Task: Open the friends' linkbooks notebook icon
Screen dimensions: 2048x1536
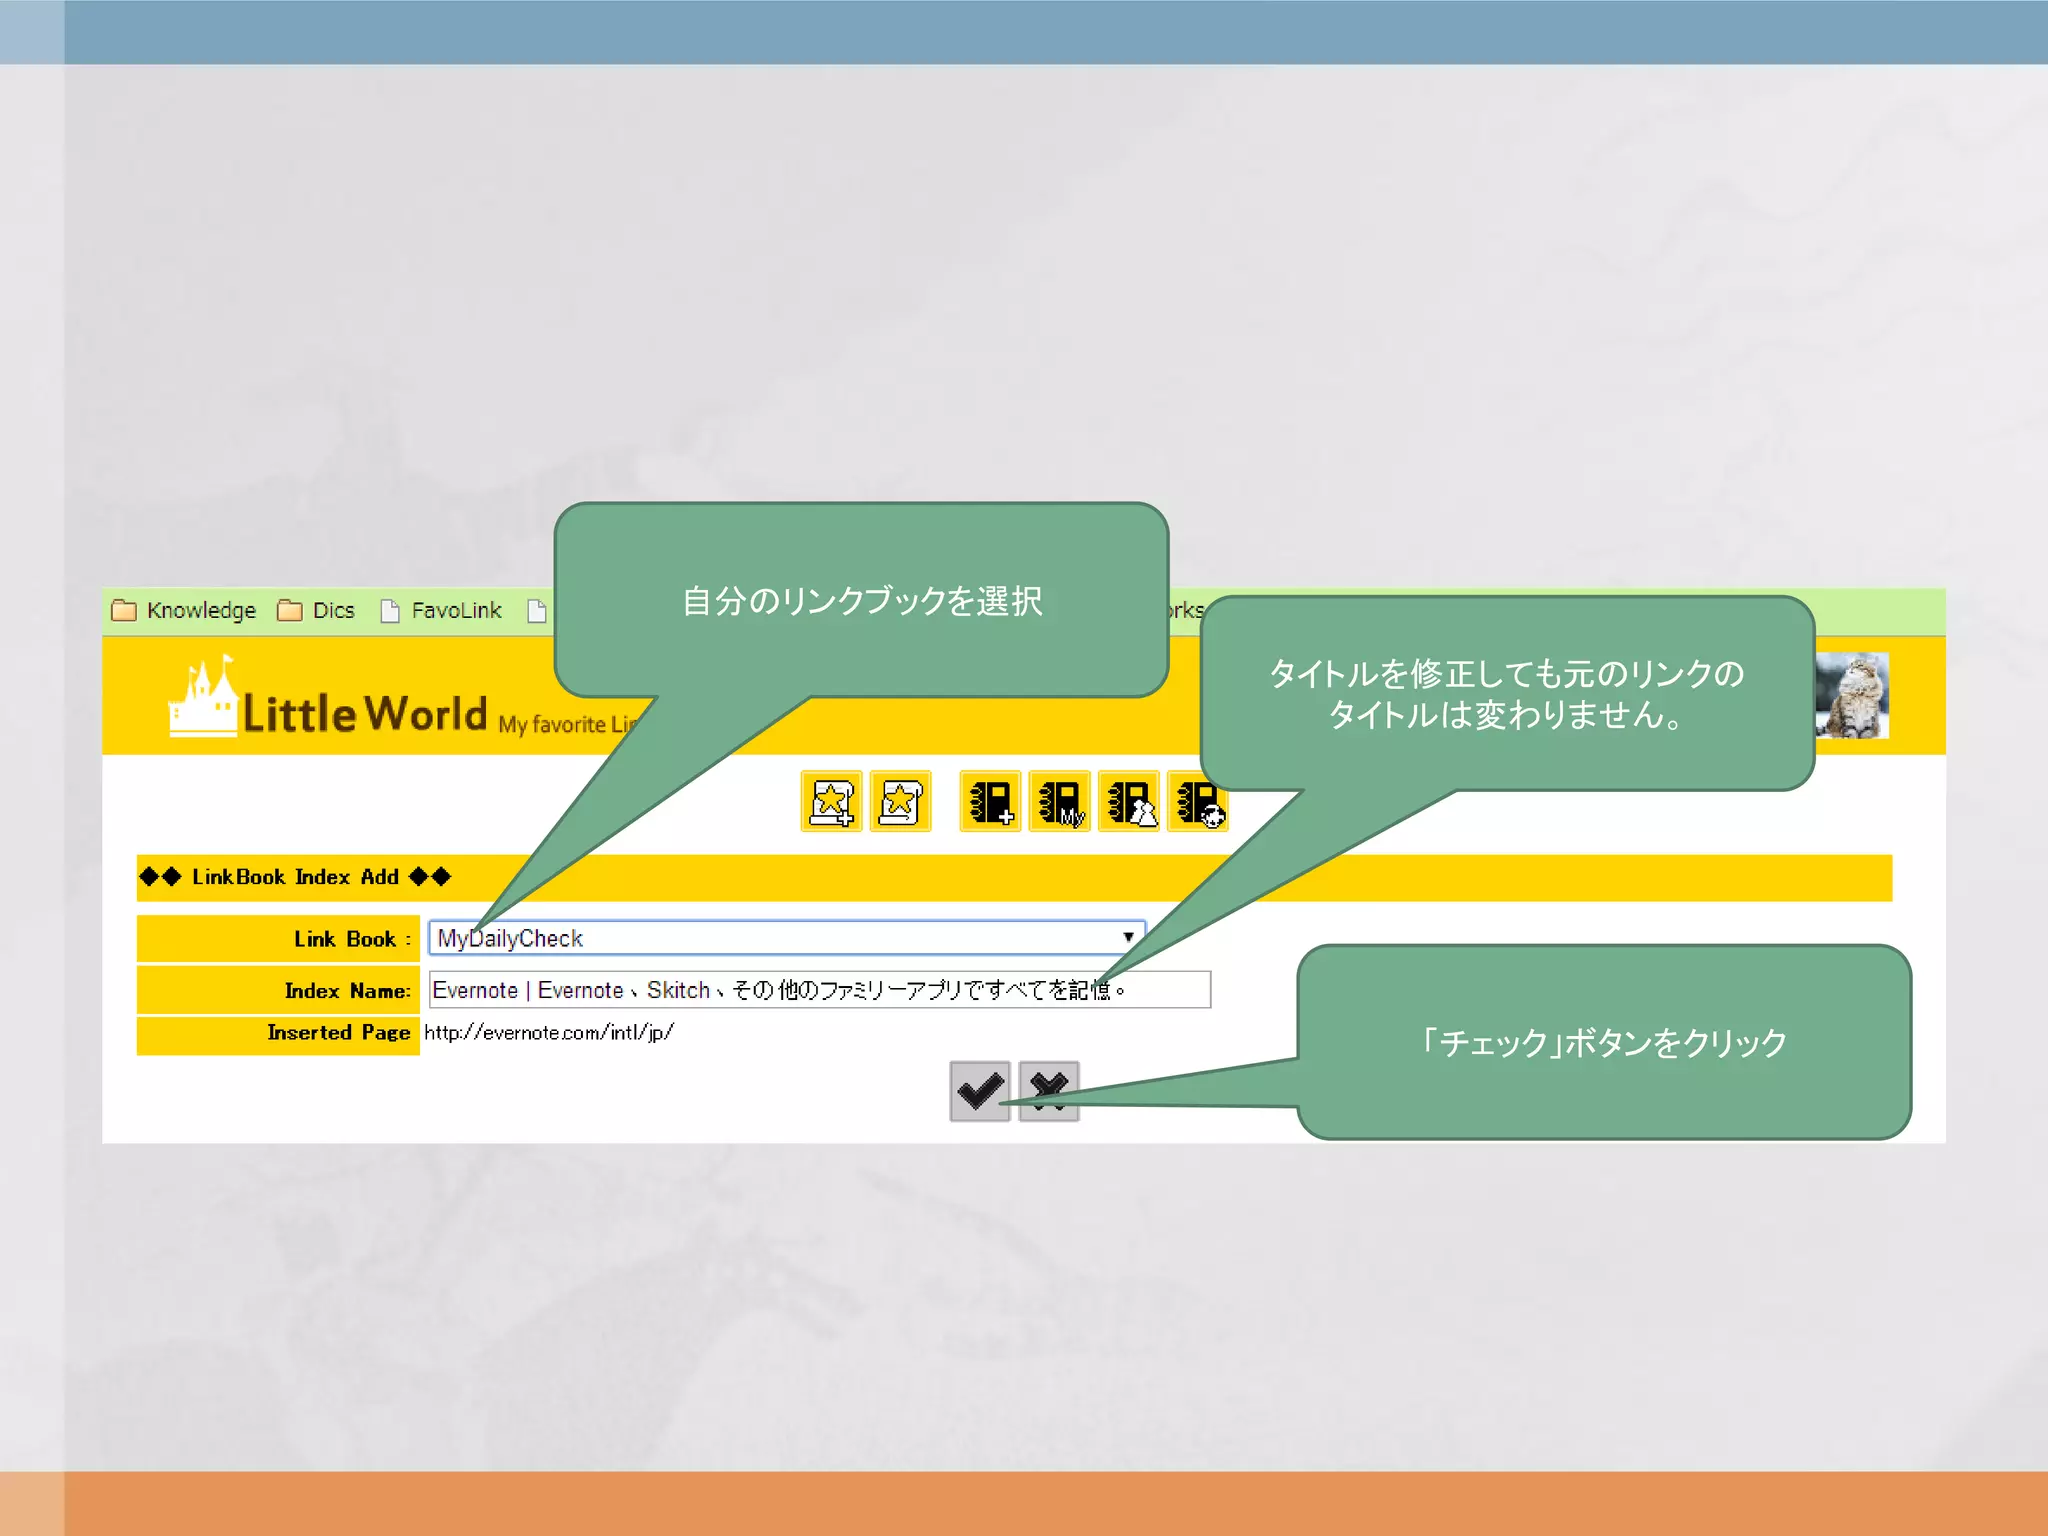Action: (1129, 801)
